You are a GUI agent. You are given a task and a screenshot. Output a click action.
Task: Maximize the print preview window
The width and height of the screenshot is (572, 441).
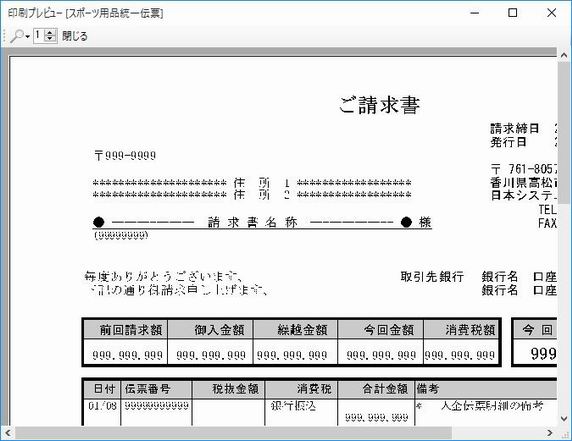(513, 13)
